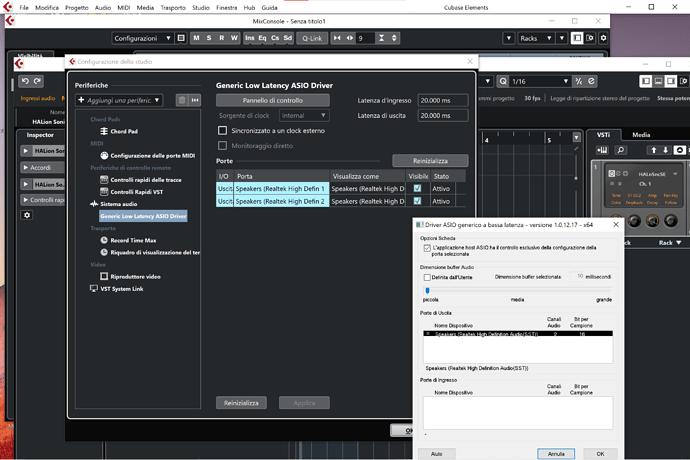This screenshot has width=690, height=460.
Task: Open the Racks dropdown in MixConsole
Action: coord(536,38)
